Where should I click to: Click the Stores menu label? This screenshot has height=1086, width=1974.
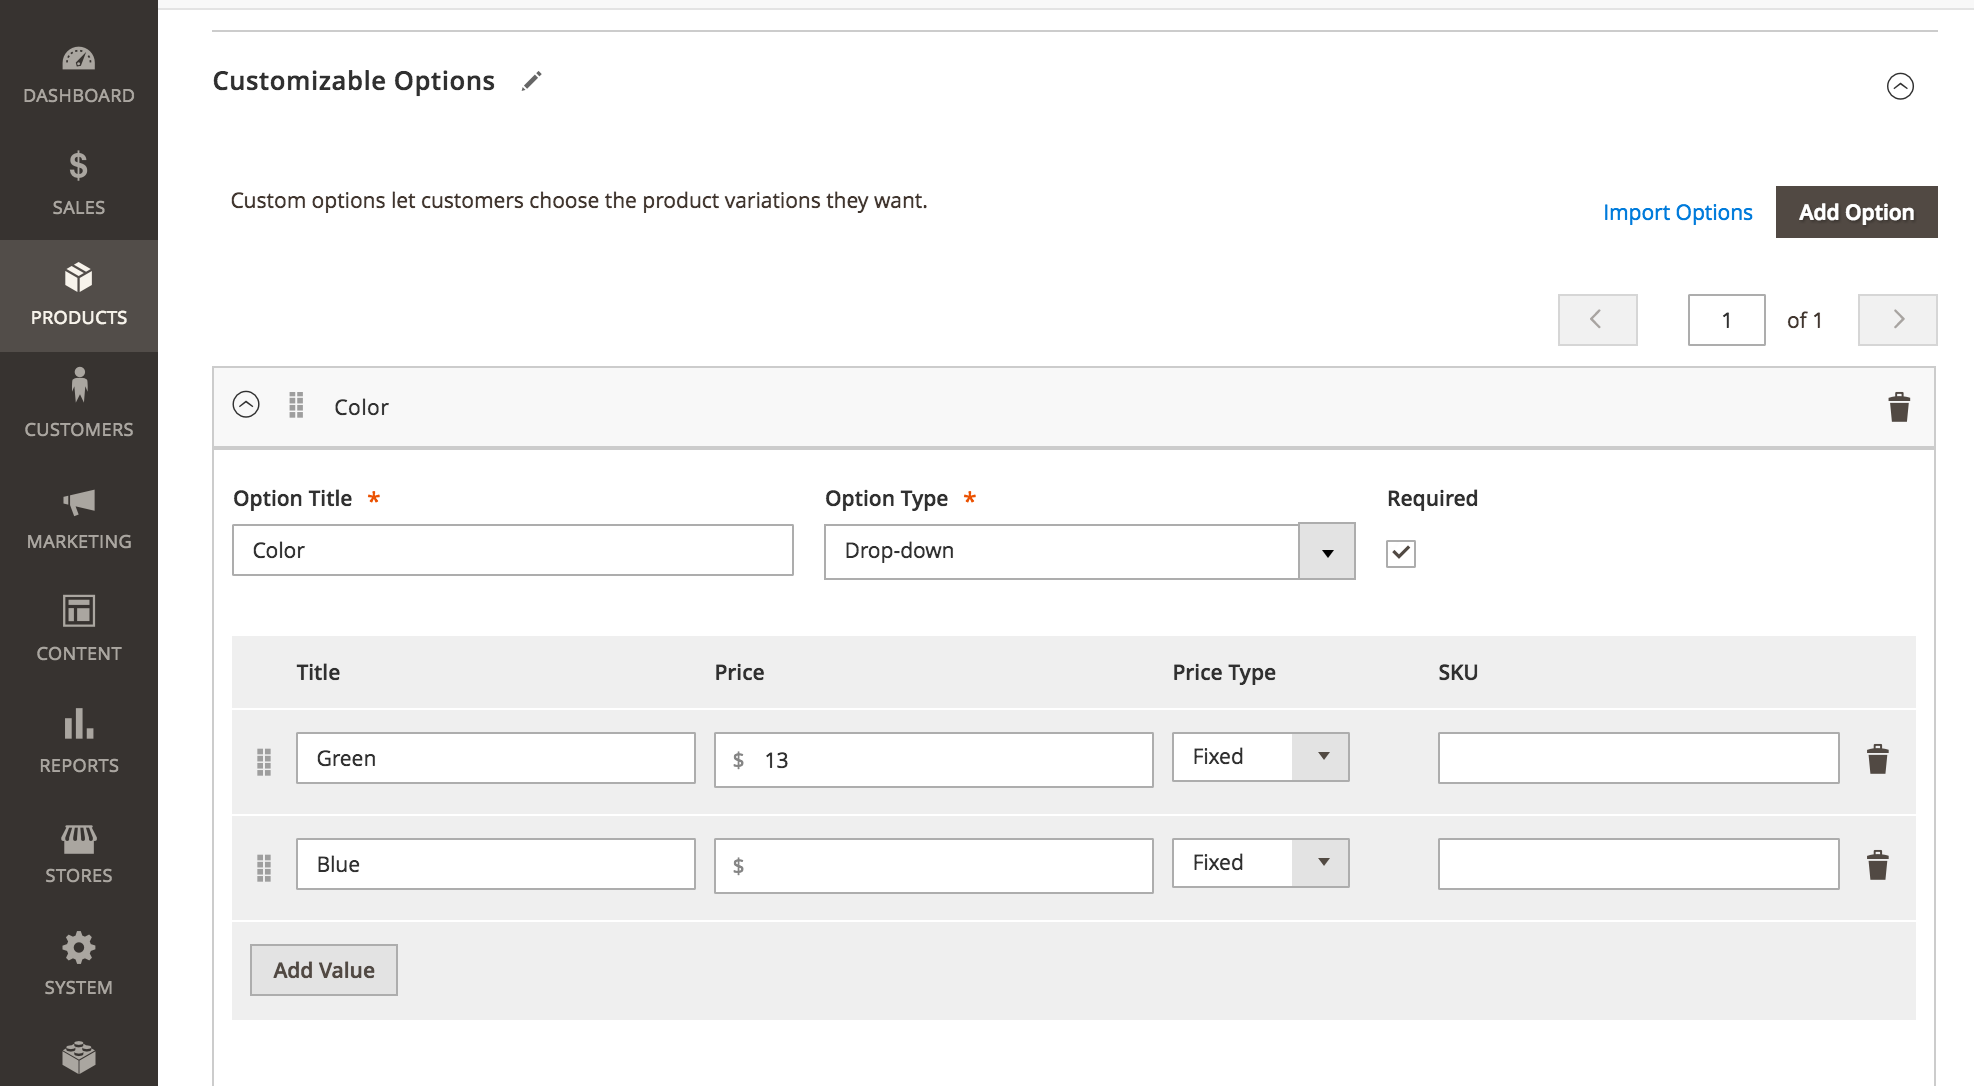pos(79,876)
